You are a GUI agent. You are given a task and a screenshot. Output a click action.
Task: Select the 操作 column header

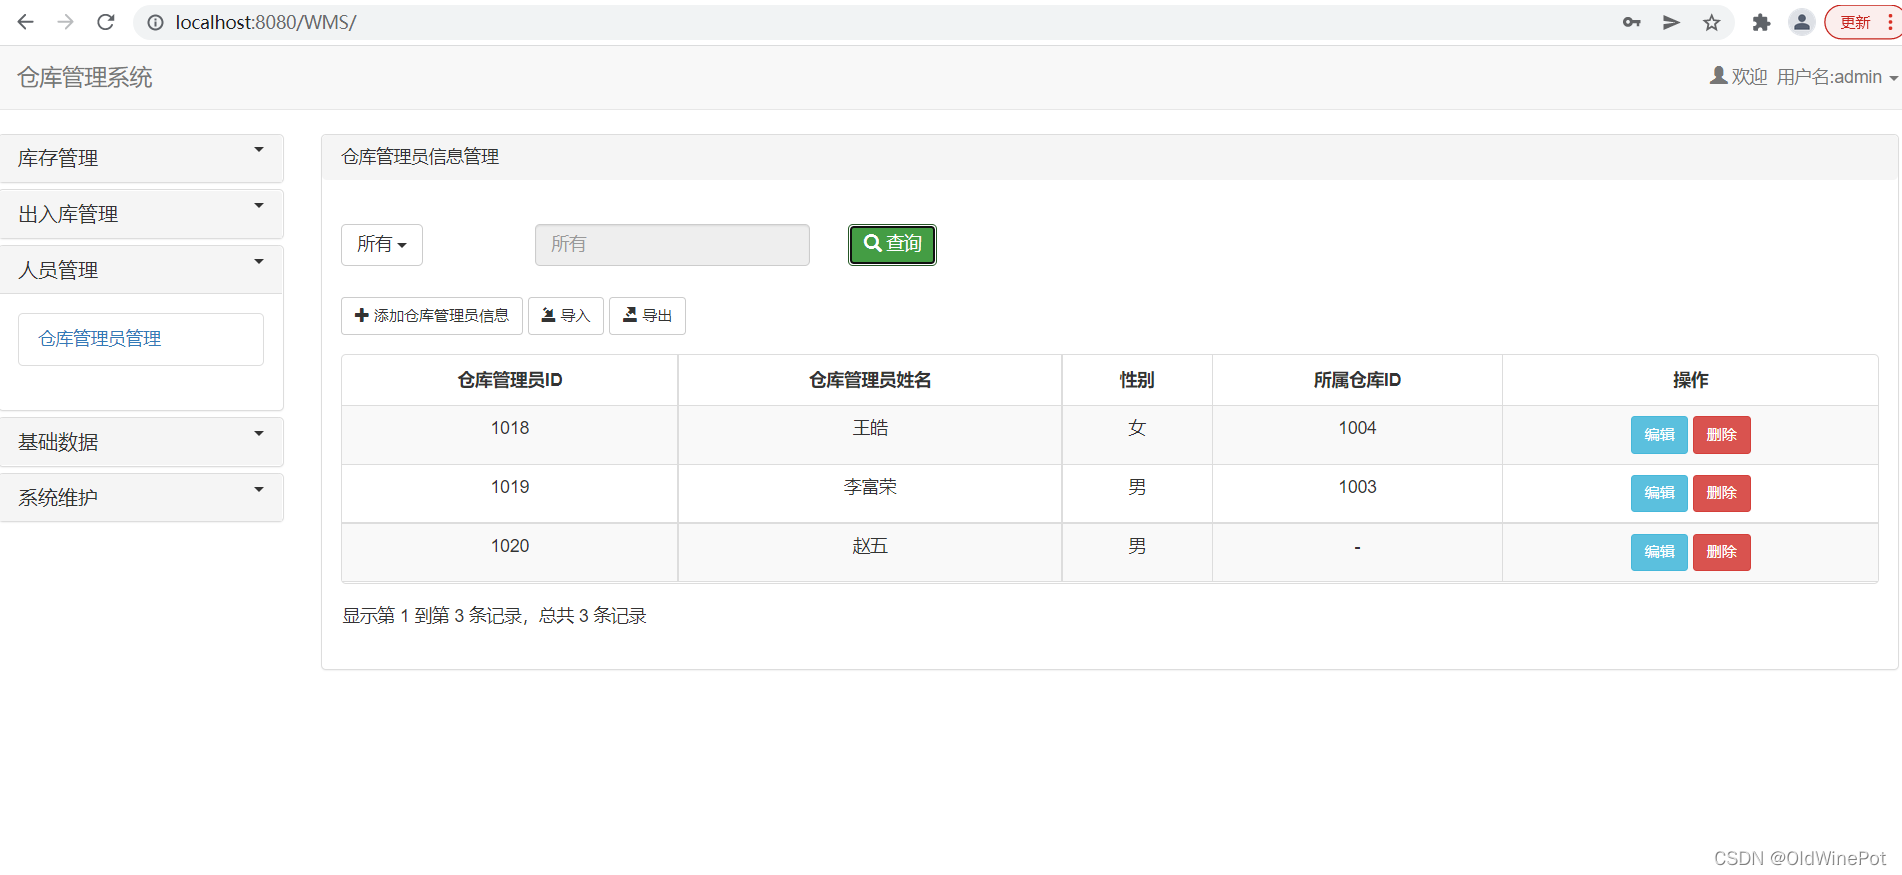(x=1690, y=380)
